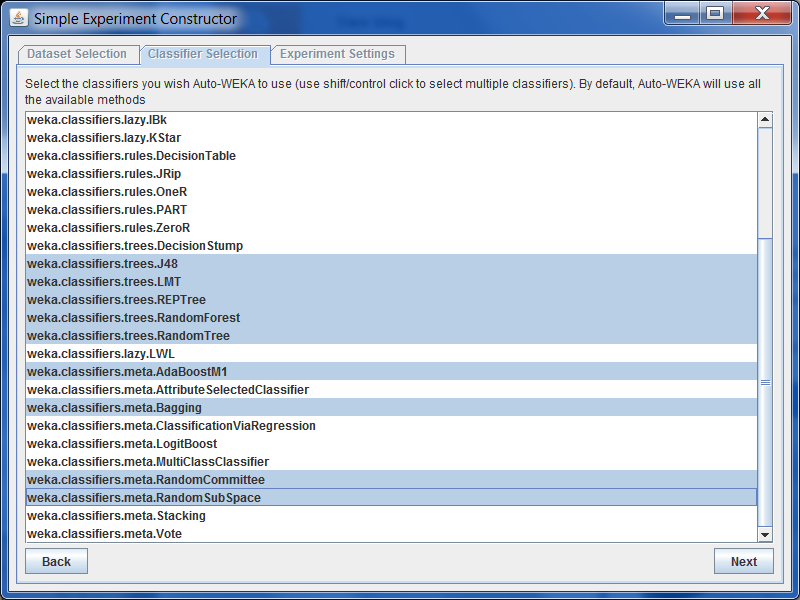Select weka.classifiers.meta.AttributeSelectedClassifier
This screenshot has height=600, width=800.
point(391,390)
